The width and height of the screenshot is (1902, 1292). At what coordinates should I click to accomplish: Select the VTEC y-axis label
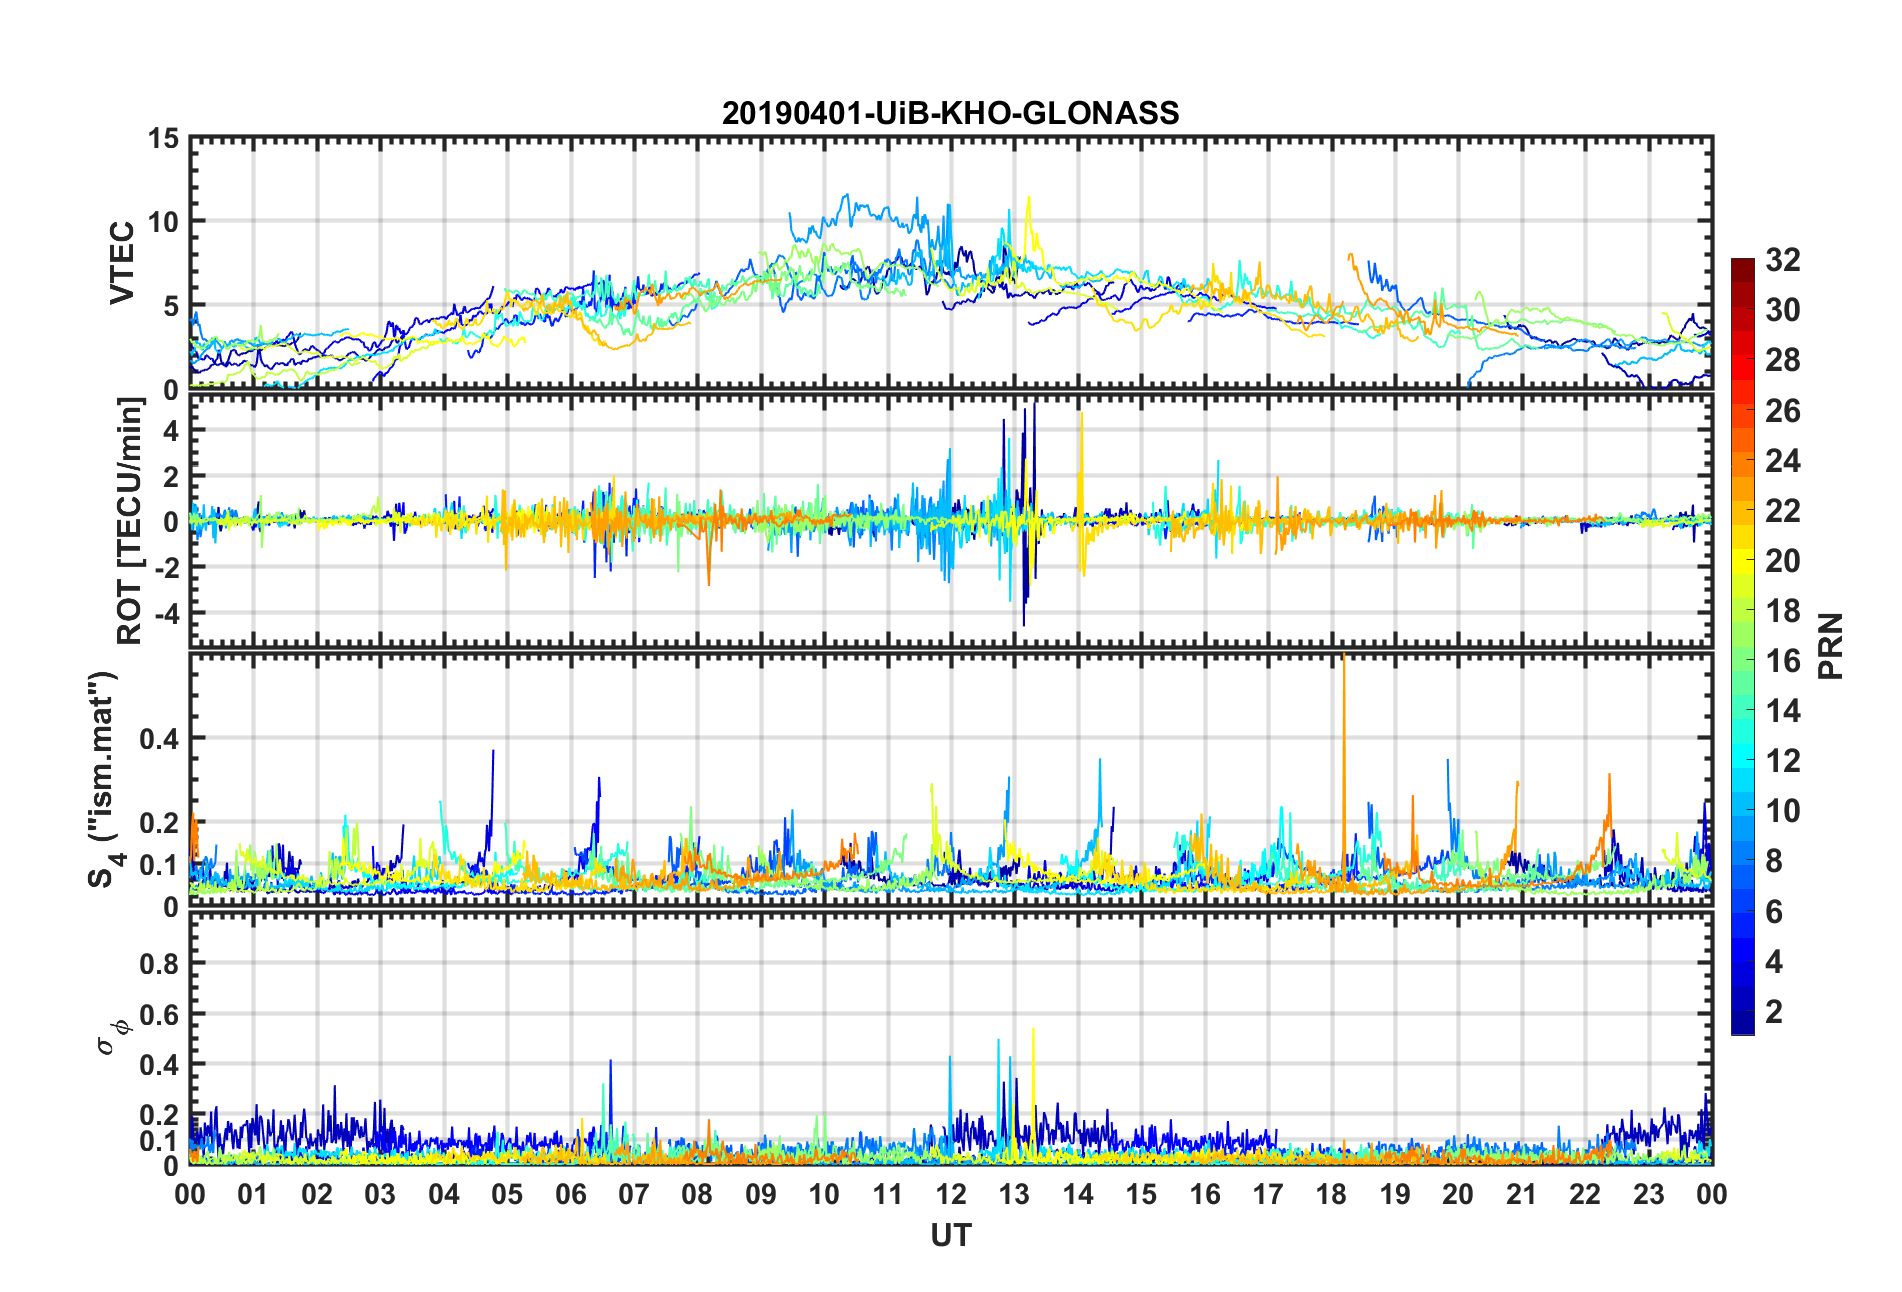122,263
